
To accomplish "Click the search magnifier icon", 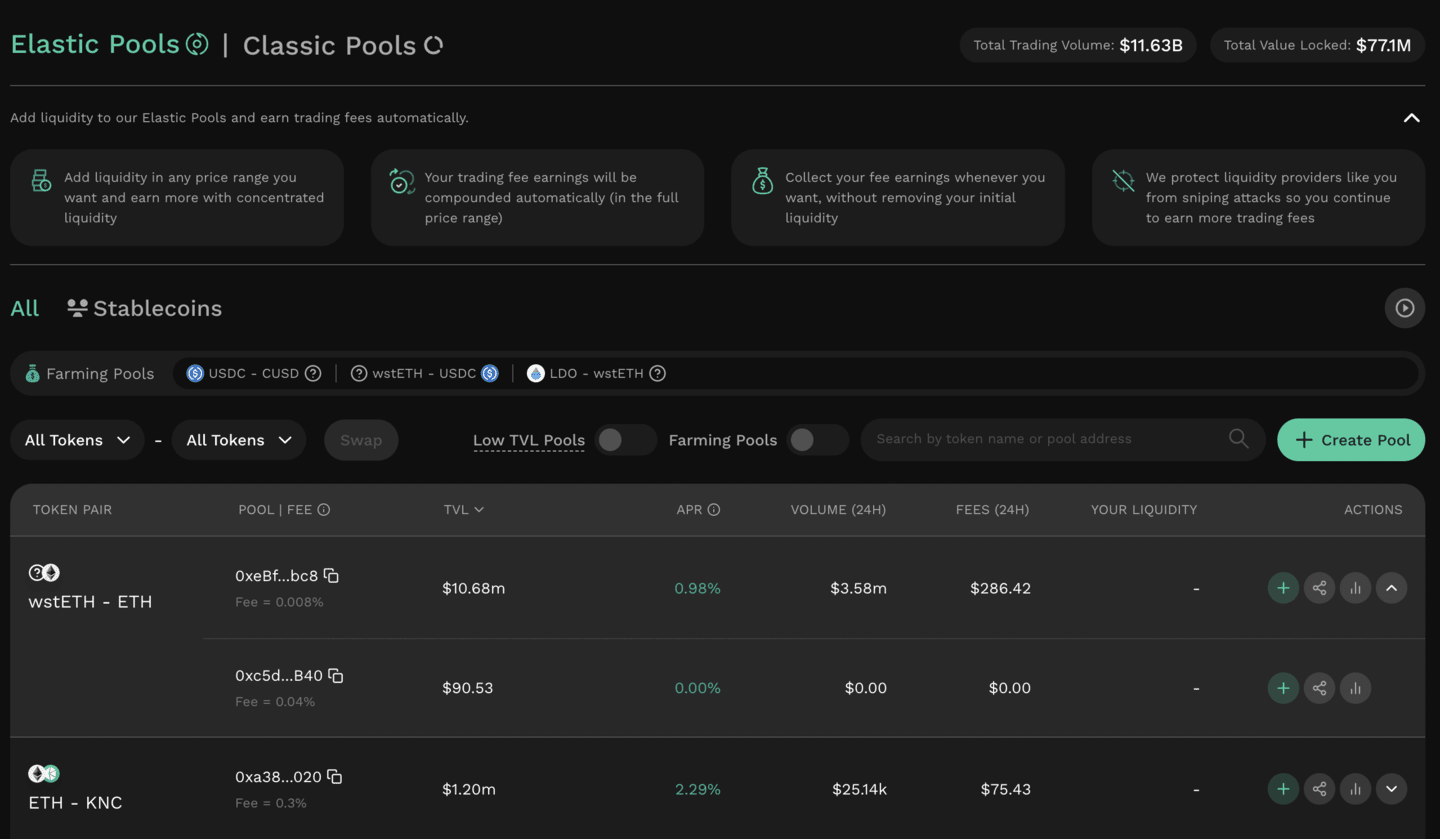I will pyautogui.click(x=1238, y=439).
